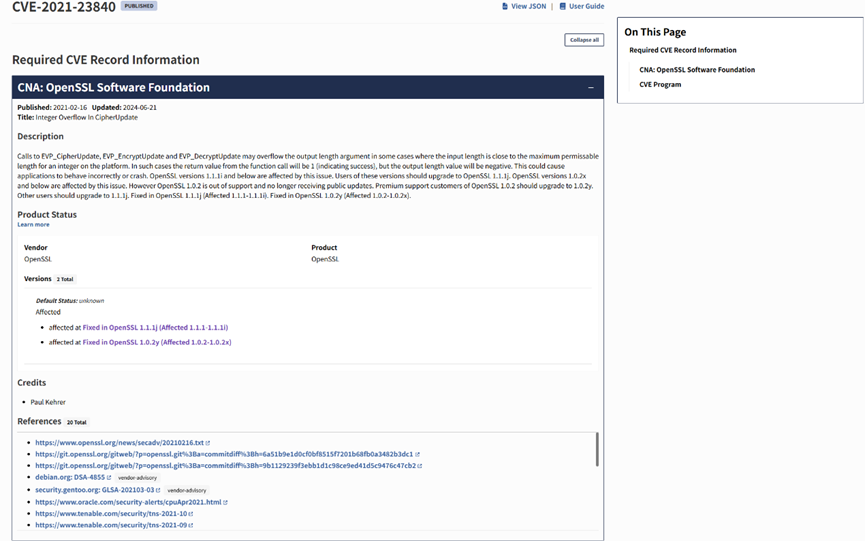865x541 pixels.
Task: Open git.openssl.org commitdiff 9b112923 reference
Action: coord(226,466)
